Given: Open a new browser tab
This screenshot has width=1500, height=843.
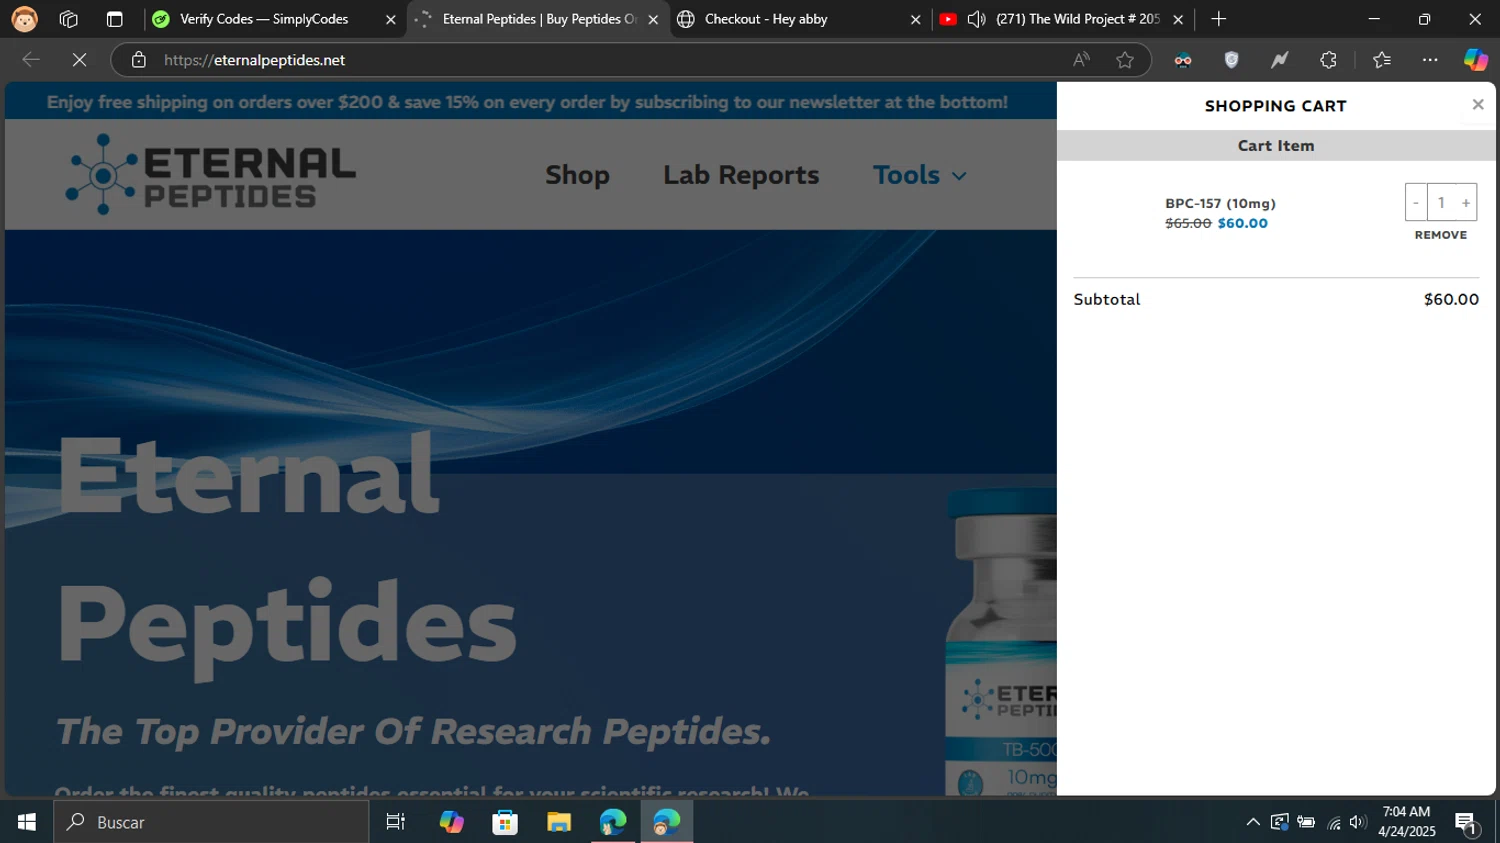Looking at the screenshot, I should 1218,19.
